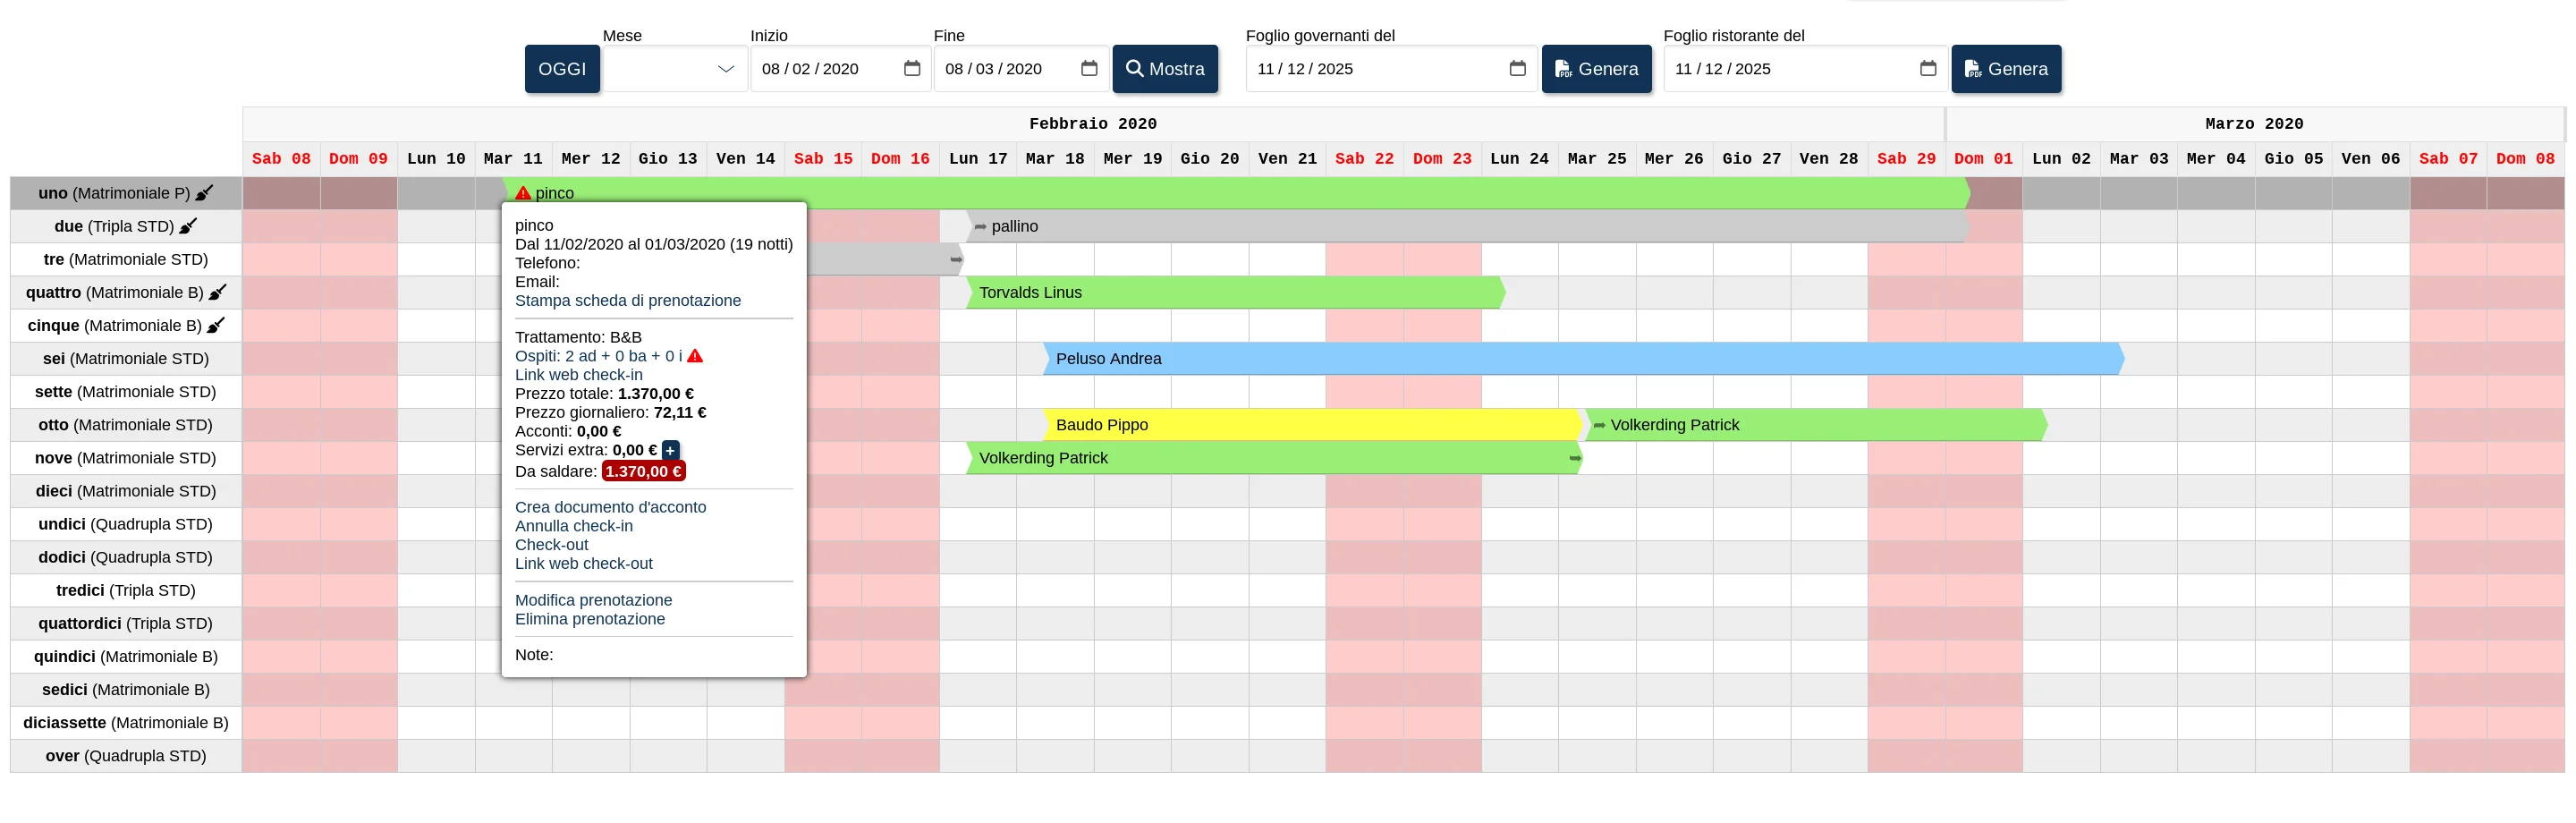Click the broom icon next to room "uno"

point(206,192)
